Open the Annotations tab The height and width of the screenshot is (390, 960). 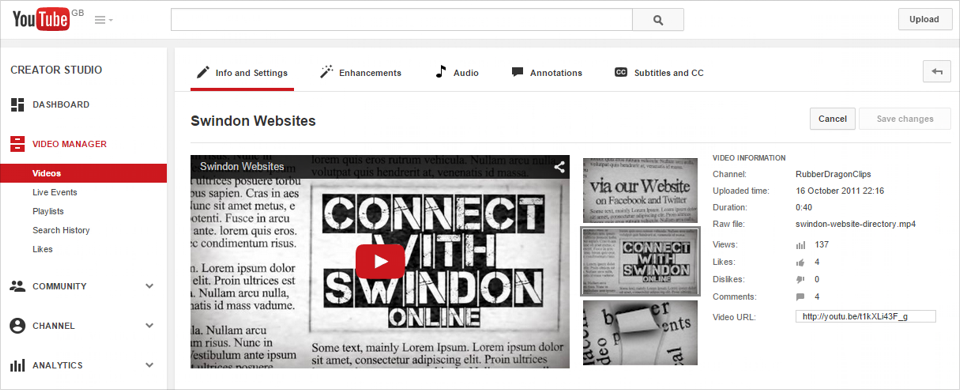coord(547,73)
